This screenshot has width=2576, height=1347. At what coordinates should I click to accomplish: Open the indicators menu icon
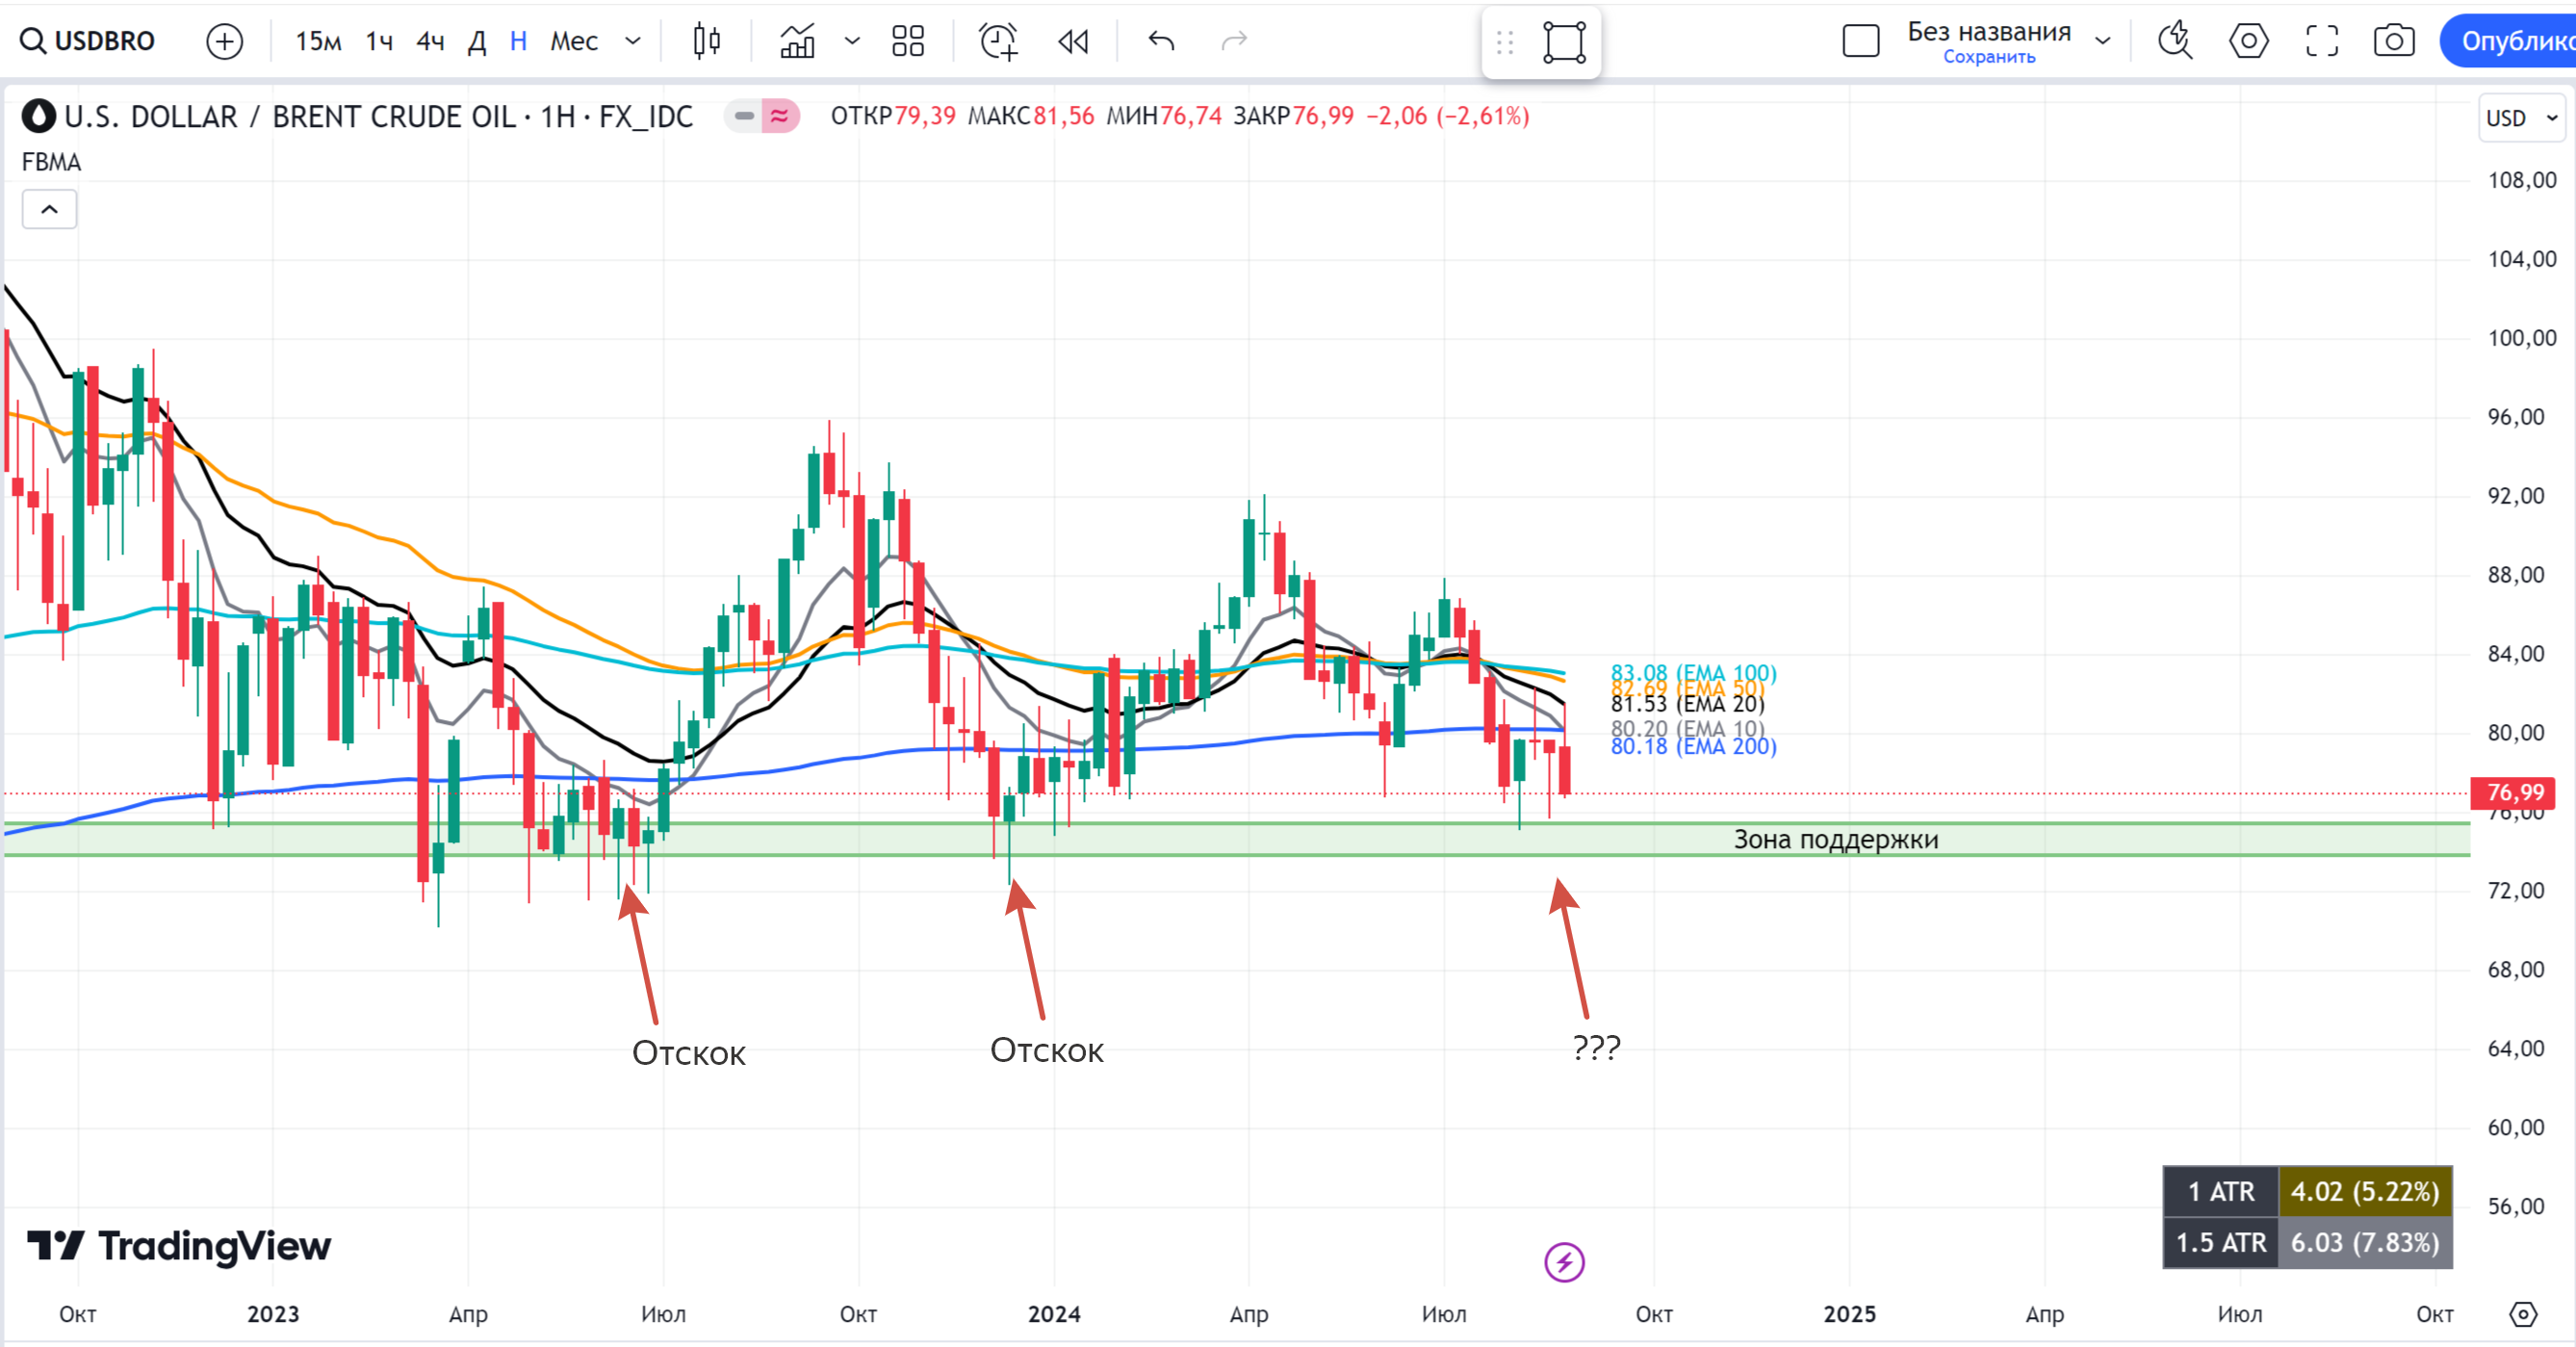pyautogui.click(x=797, y=41)
